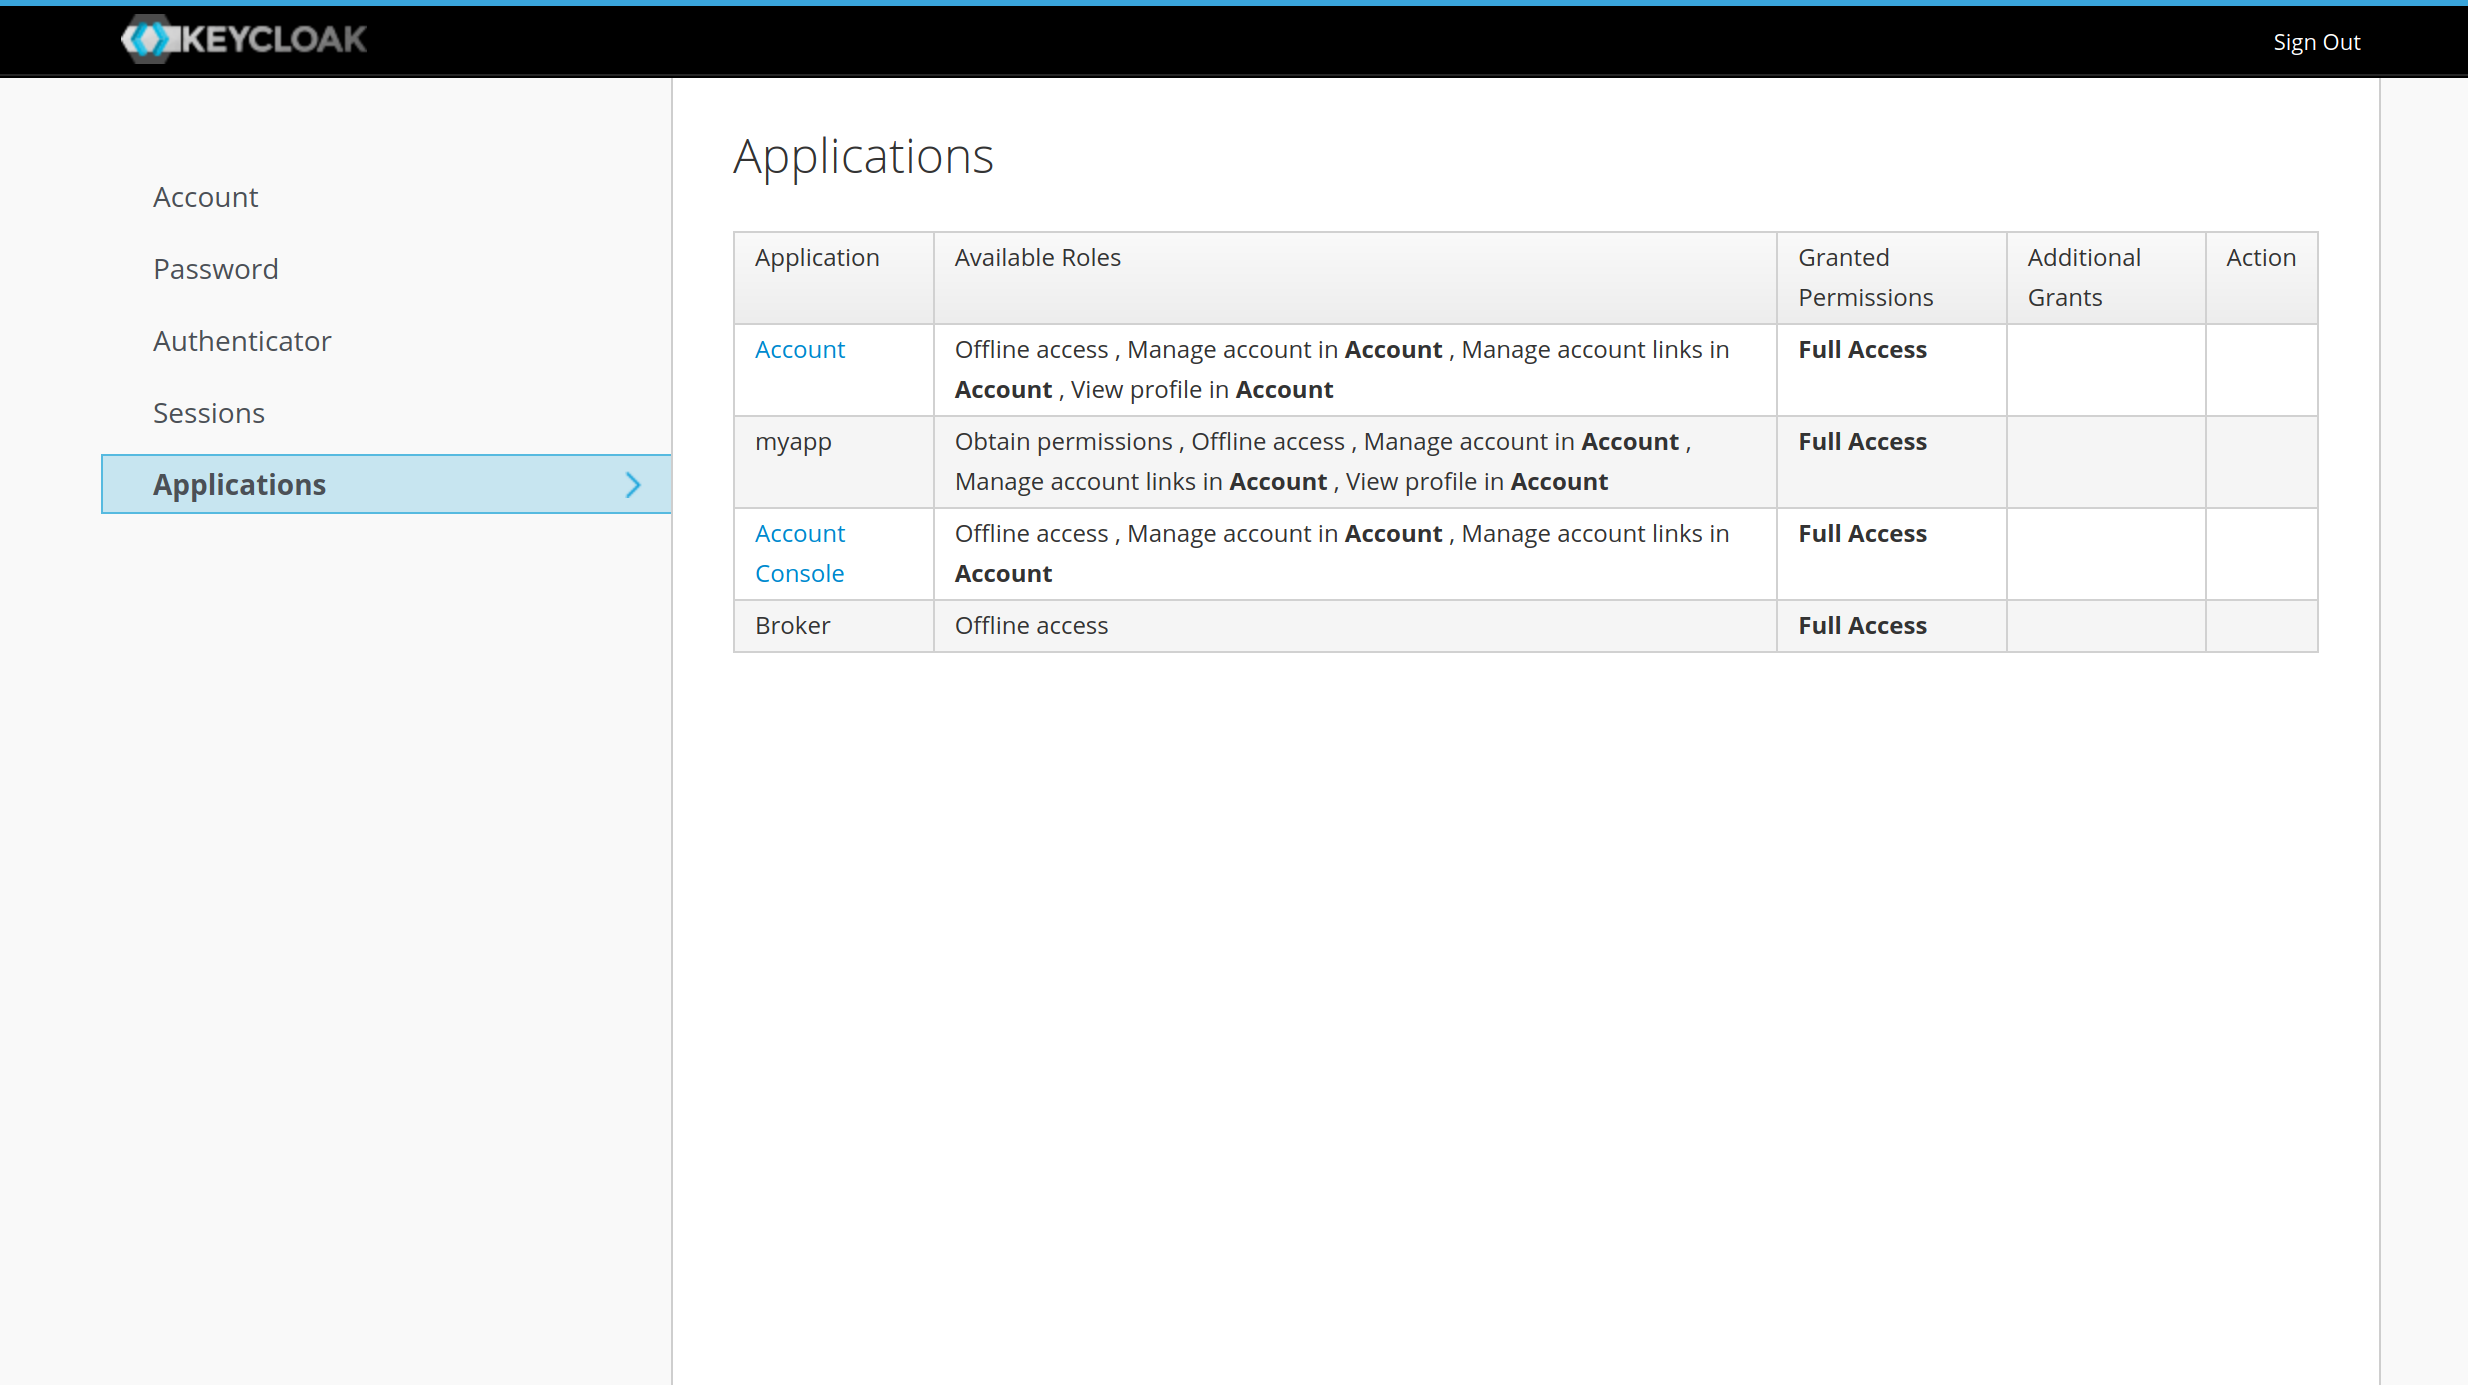2468x1385 pixels.
Task: Sign out of the account
Action: pyautogui.click(x=2316, y=42)
